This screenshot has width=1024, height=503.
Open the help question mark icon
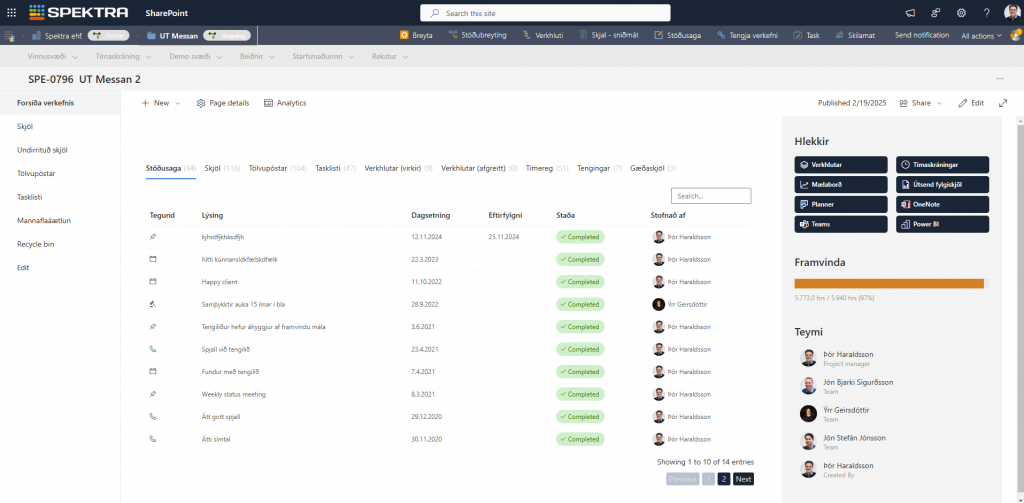[986, 12]
